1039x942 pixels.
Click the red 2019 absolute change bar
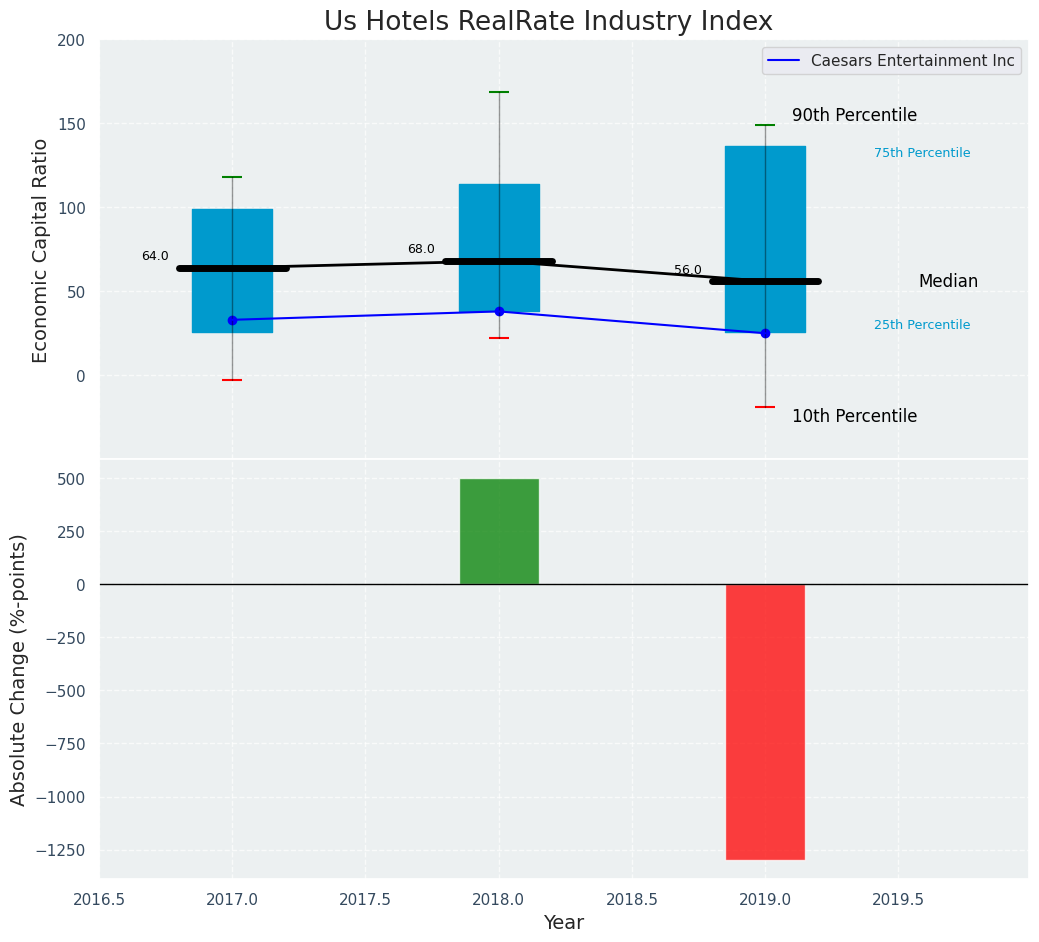(x=765, y=721)
